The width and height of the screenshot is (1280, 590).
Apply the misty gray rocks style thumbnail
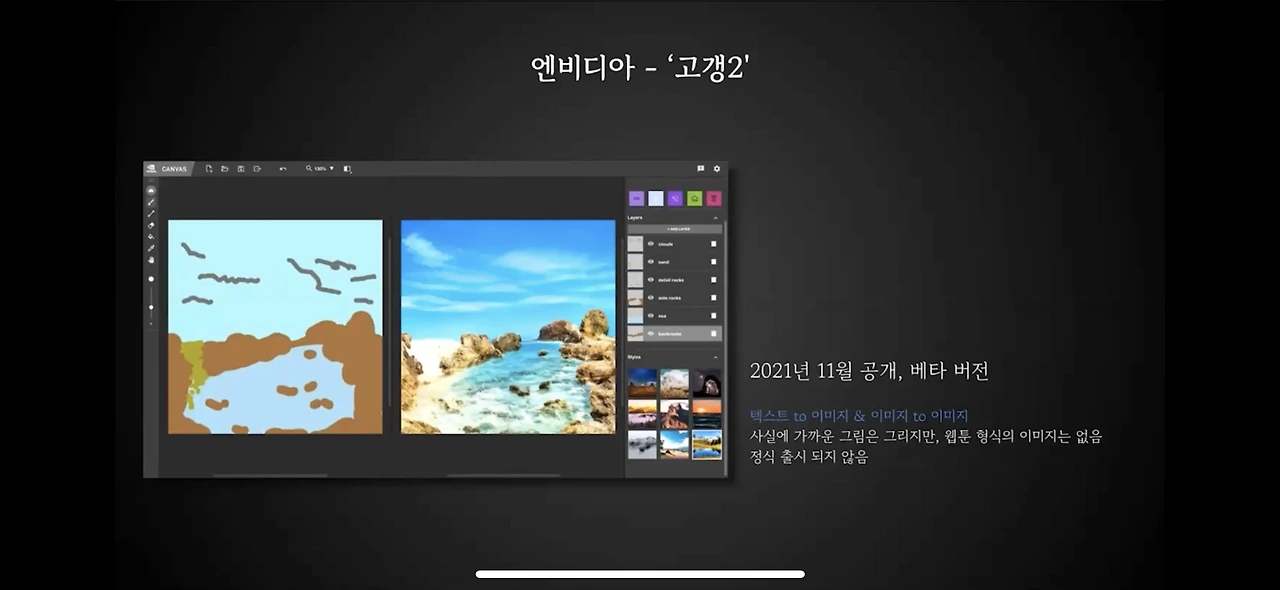point(643,444)
